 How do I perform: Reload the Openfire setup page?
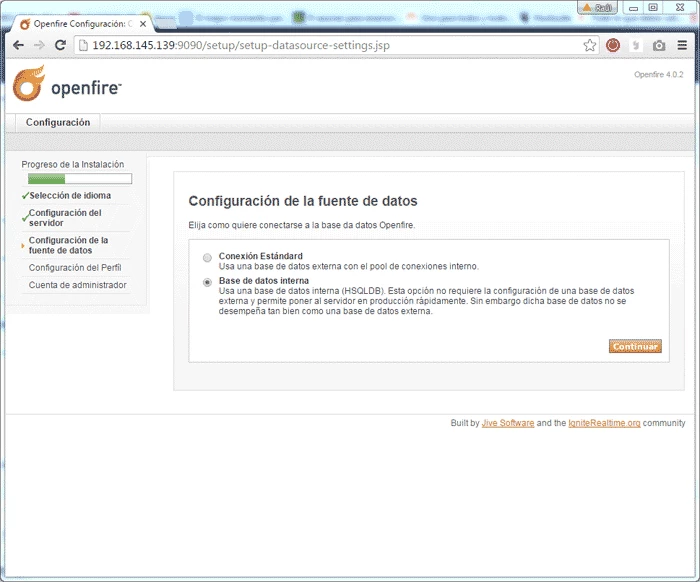click(x=60, y=45)
